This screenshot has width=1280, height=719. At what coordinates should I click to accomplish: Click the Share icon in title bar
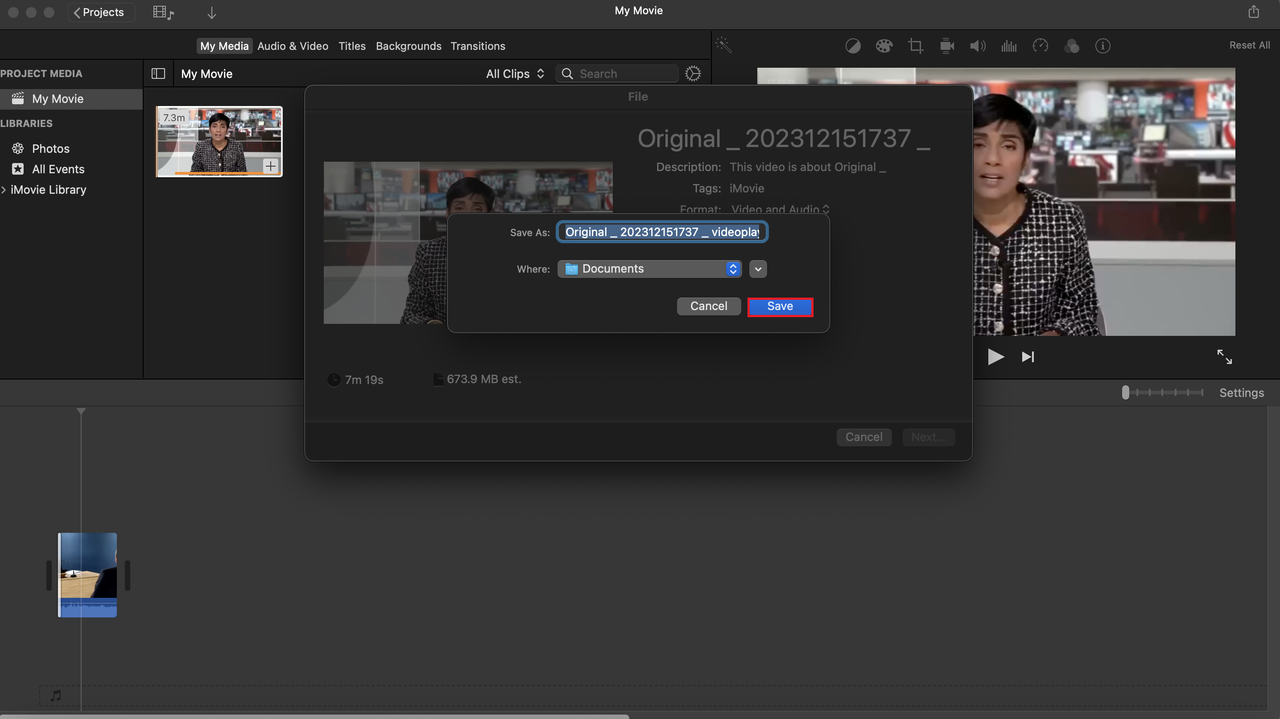coord(1254,12)
